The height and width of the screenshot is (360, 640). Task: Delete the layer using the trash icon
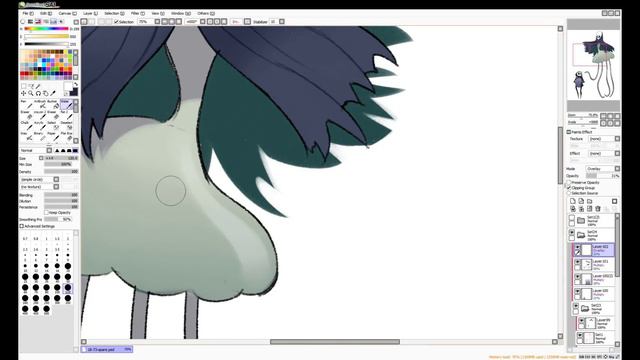pyautogui.click(x=598, y=209)
